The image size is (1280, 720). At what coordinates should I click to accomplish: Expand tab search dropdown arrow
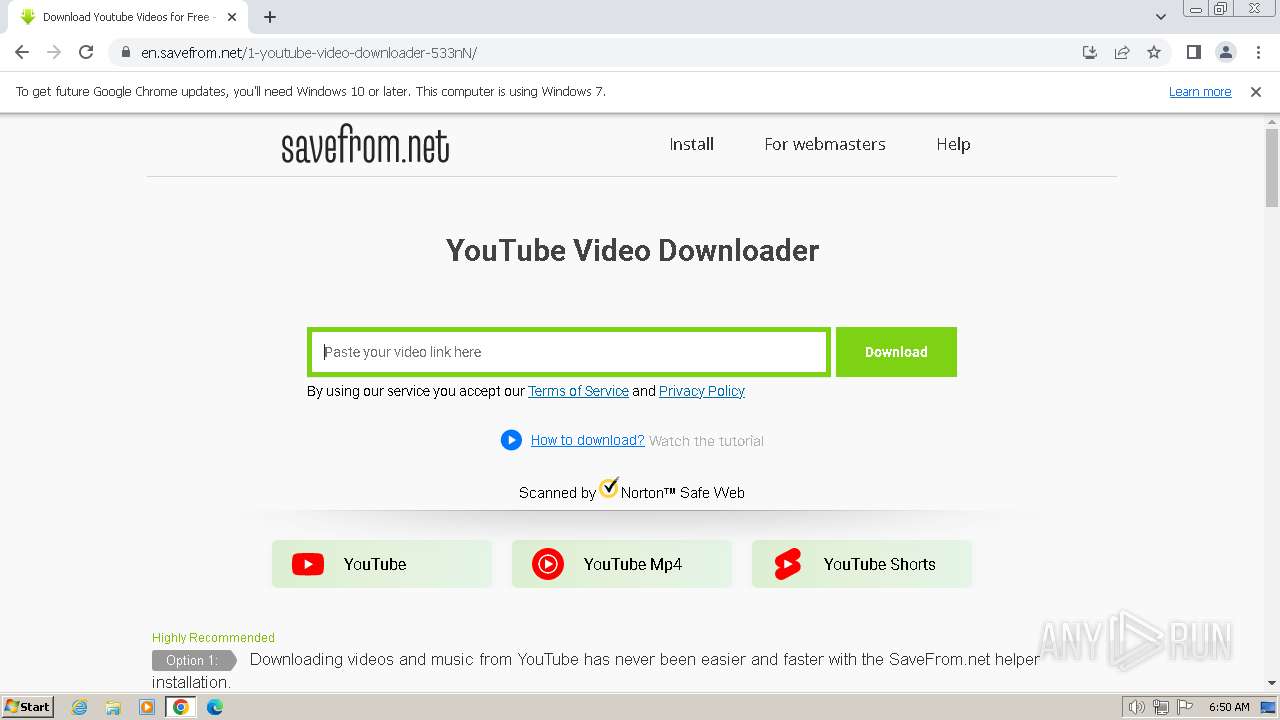(1160, 17)
